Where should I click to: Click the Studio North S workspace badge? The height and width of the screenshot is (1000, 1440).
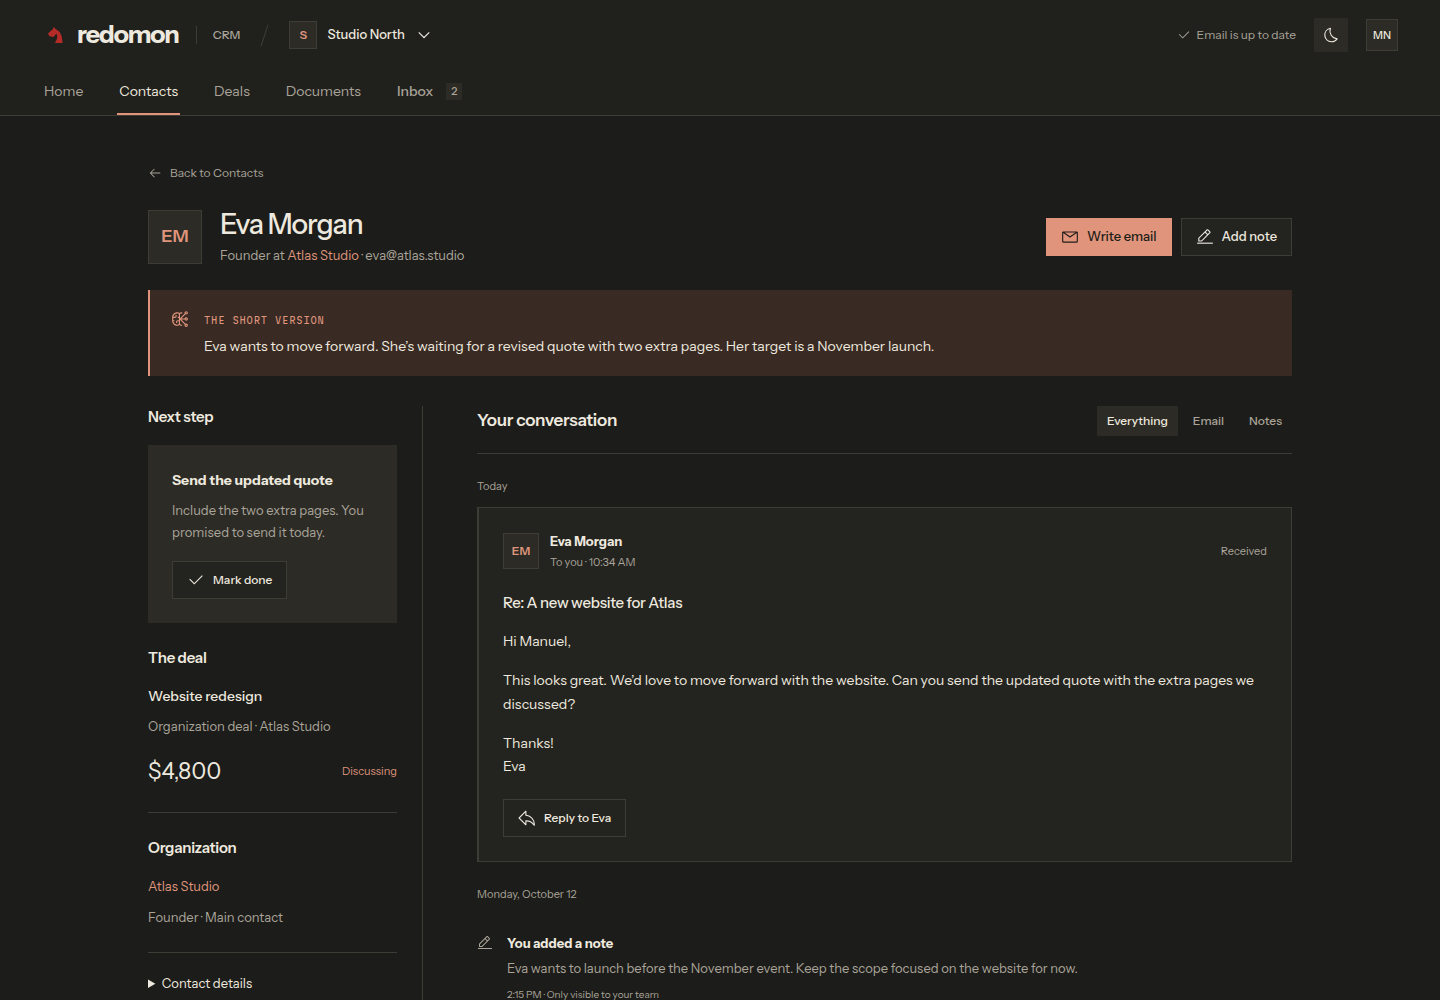pyautogui.click(x=303, y=35)
